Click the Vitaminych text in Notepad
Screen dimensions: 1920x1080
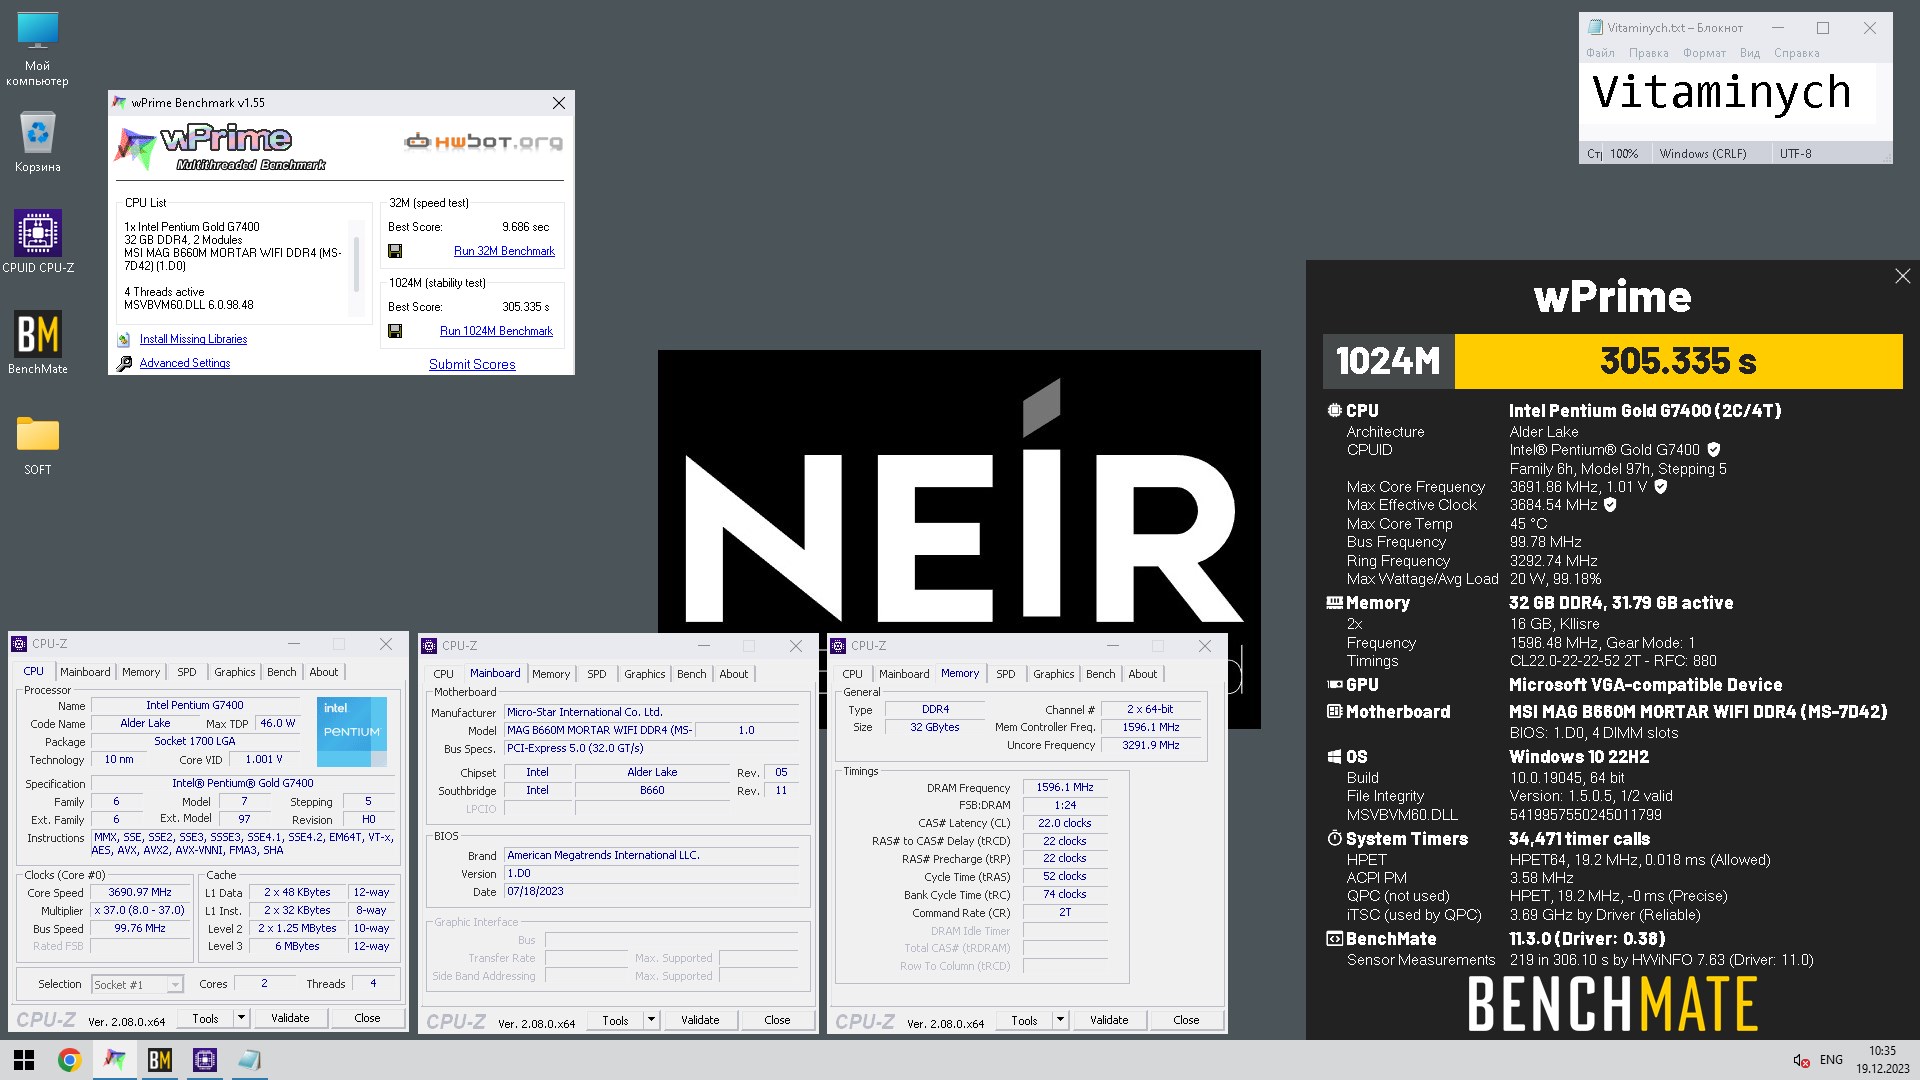[x=1721, y=92]
